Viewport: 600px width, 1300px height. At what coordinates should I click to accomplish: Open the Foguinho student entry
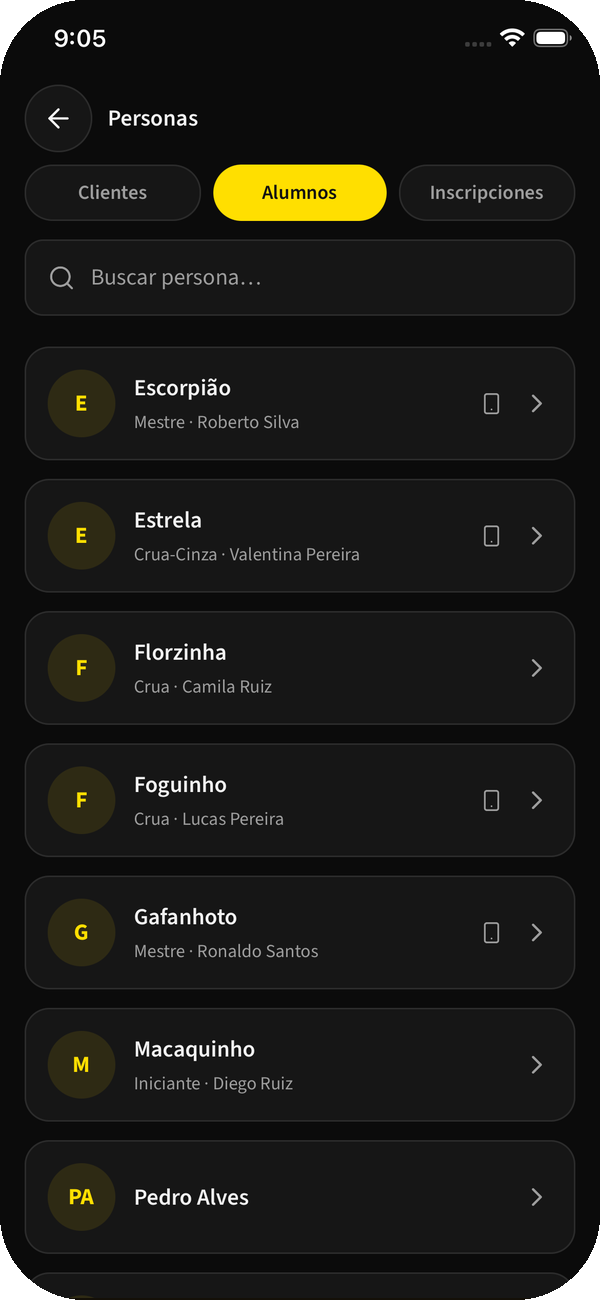pyautogui.click(x=300, y=800)
